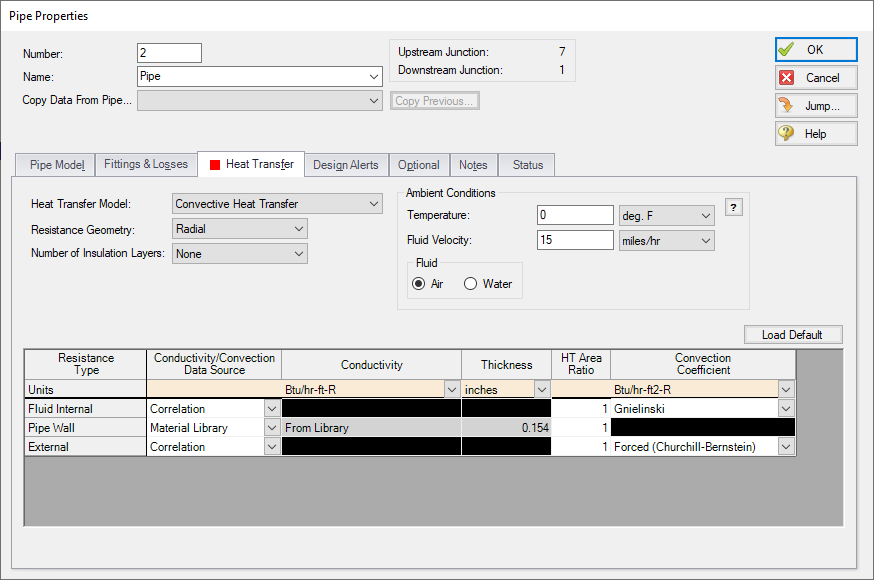Viewport: 874px width, 580px height.
Task: Open the External convection coefficient dropdown
Action: 786,447
